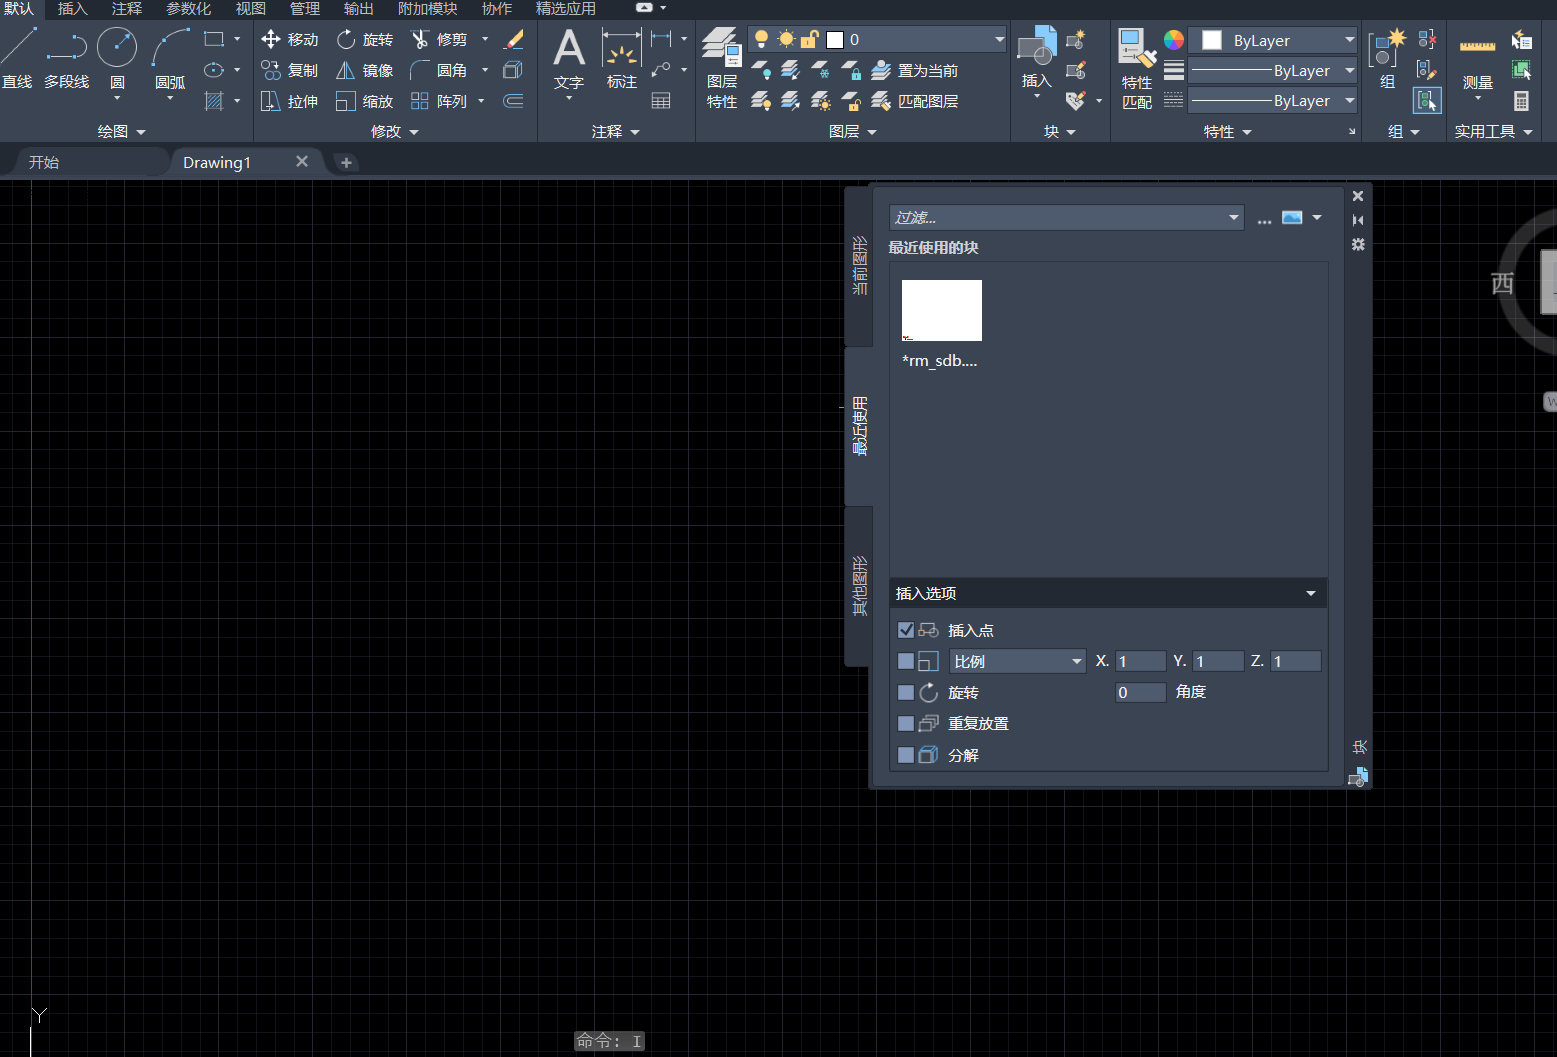Open the 比例 scale dropdown
This screenshot has height=1057, width=1557.
(1017, 661)
